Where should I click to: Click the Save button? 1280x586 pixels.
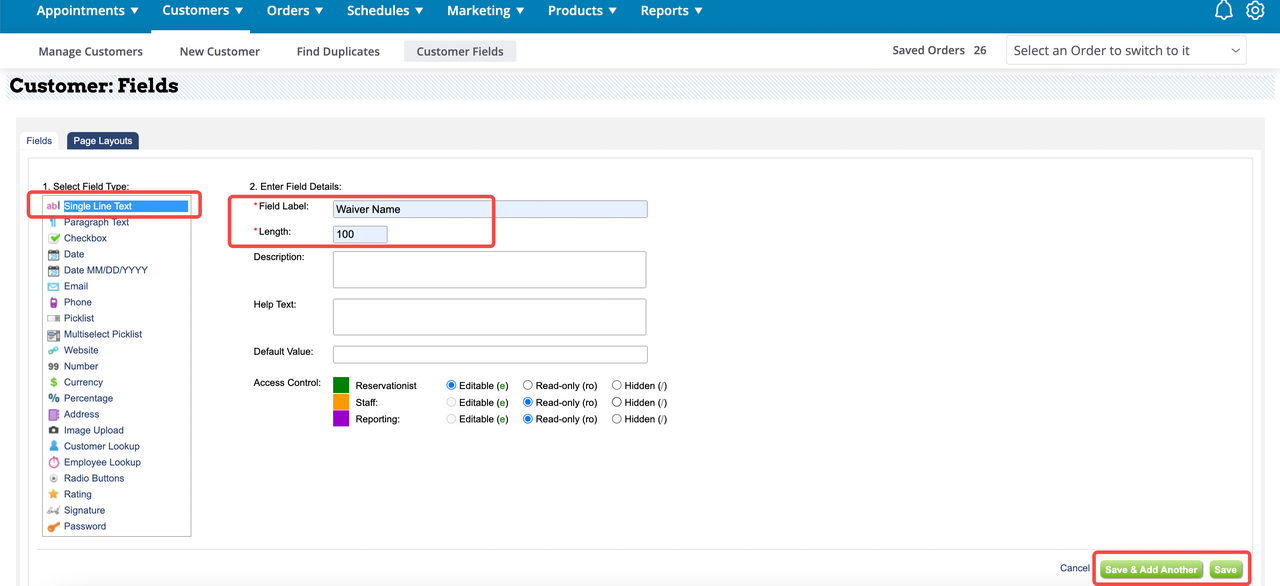pyautogui.click(x=1225, y=569)
